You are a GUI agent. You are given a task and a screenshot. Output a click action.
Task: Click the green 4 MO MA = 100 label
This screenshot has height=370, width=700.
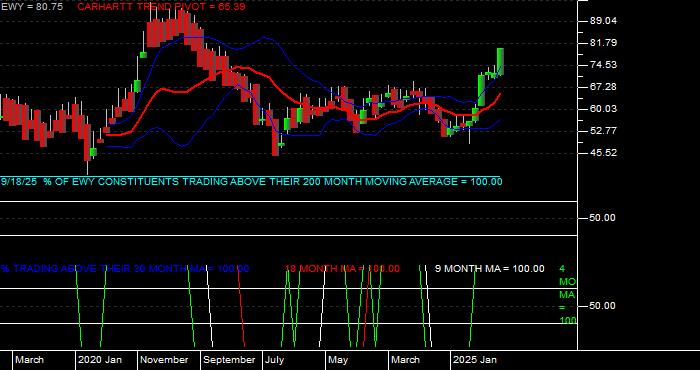click(567, 295)
